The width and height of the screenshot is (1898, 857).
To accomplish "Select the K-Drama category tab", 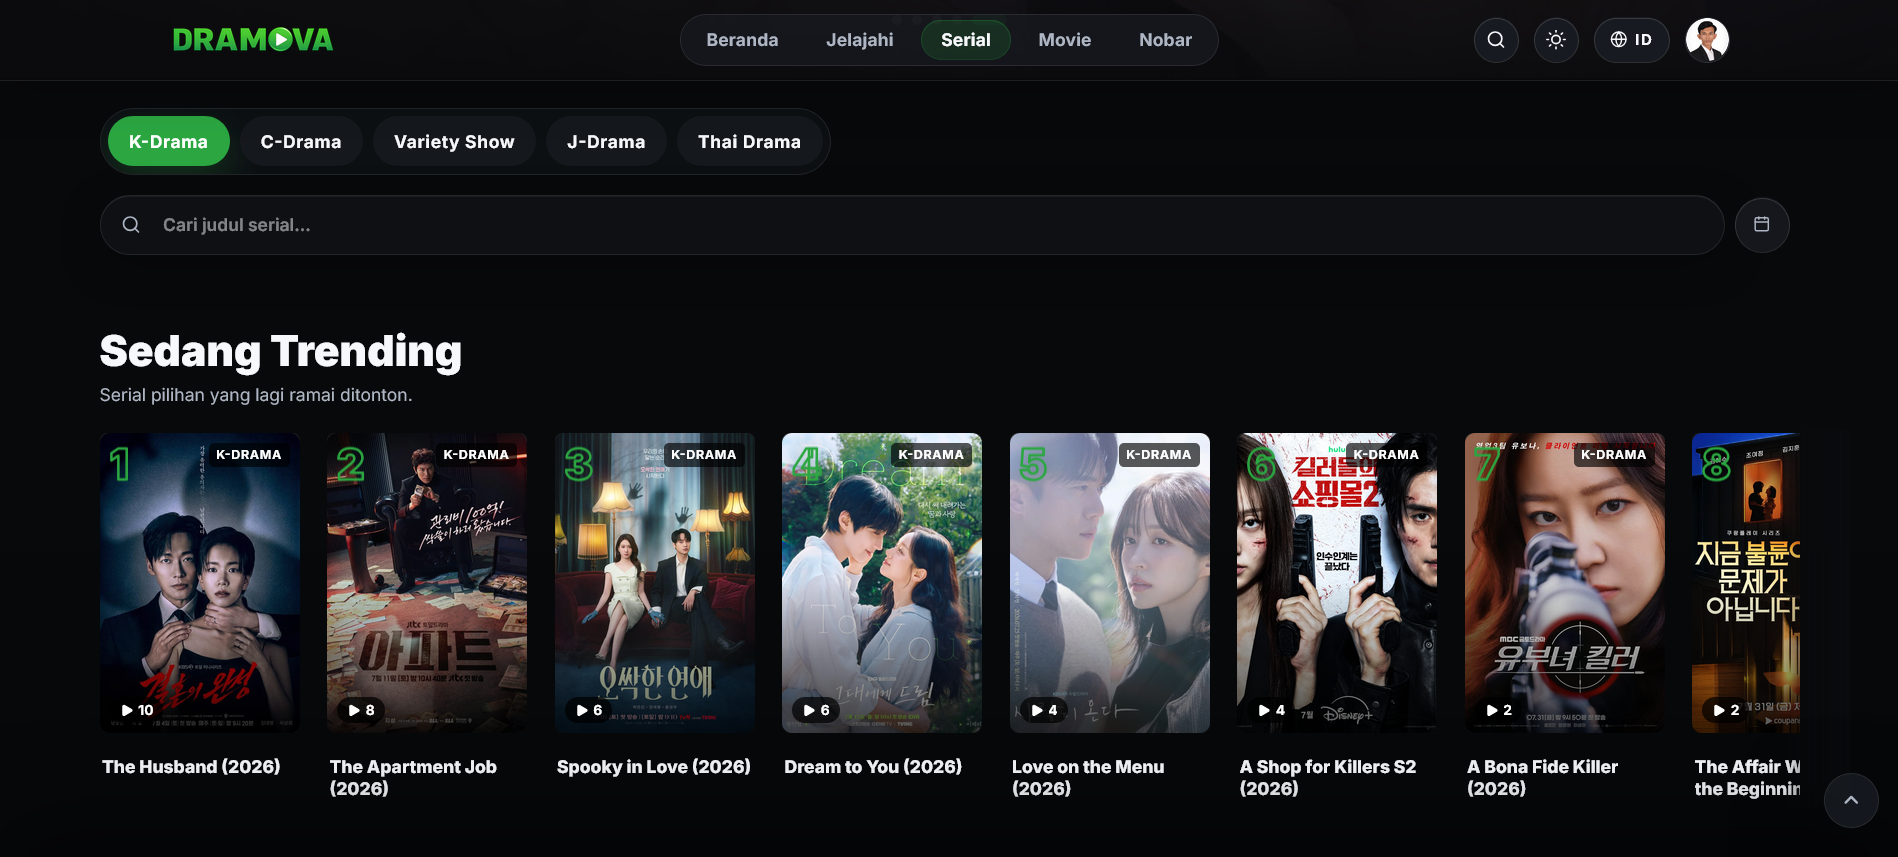I will 168,142.
